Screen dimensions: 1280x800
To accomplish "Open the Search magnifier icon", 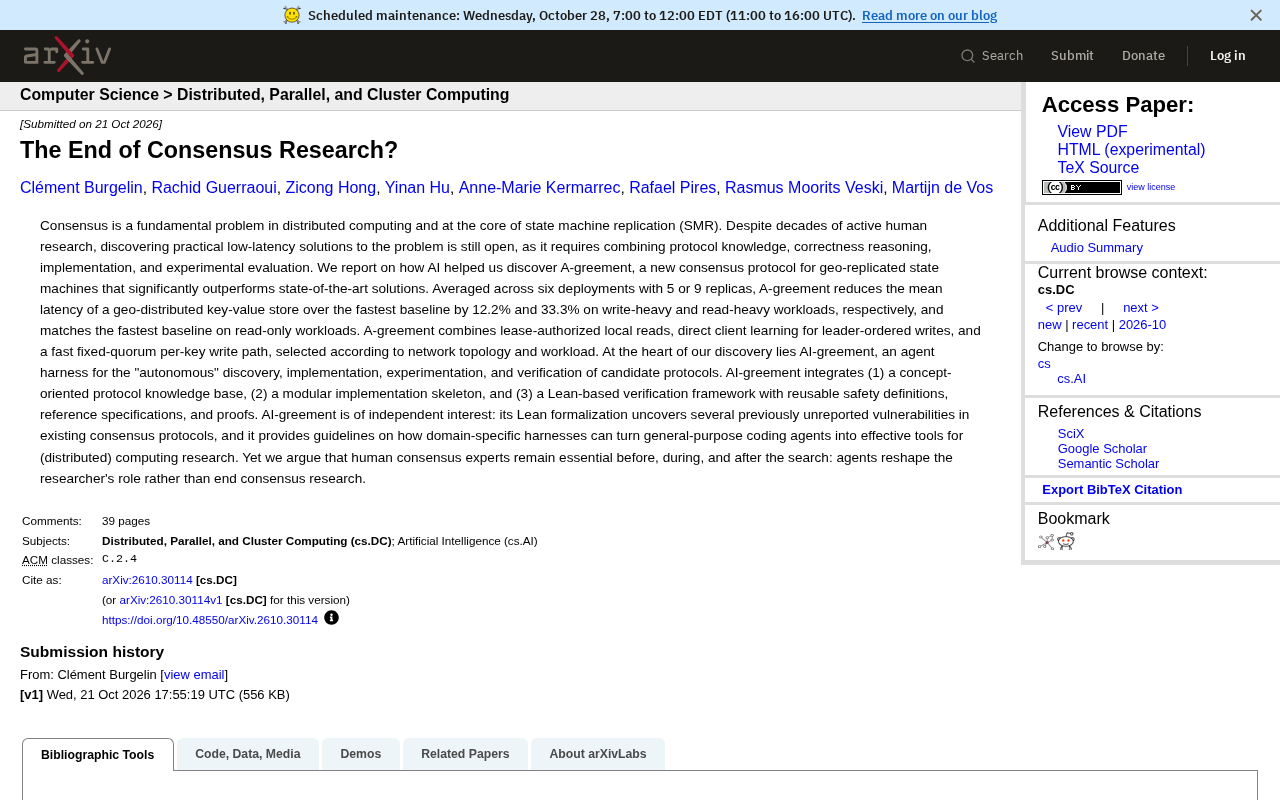I will [x=968, y=56].
